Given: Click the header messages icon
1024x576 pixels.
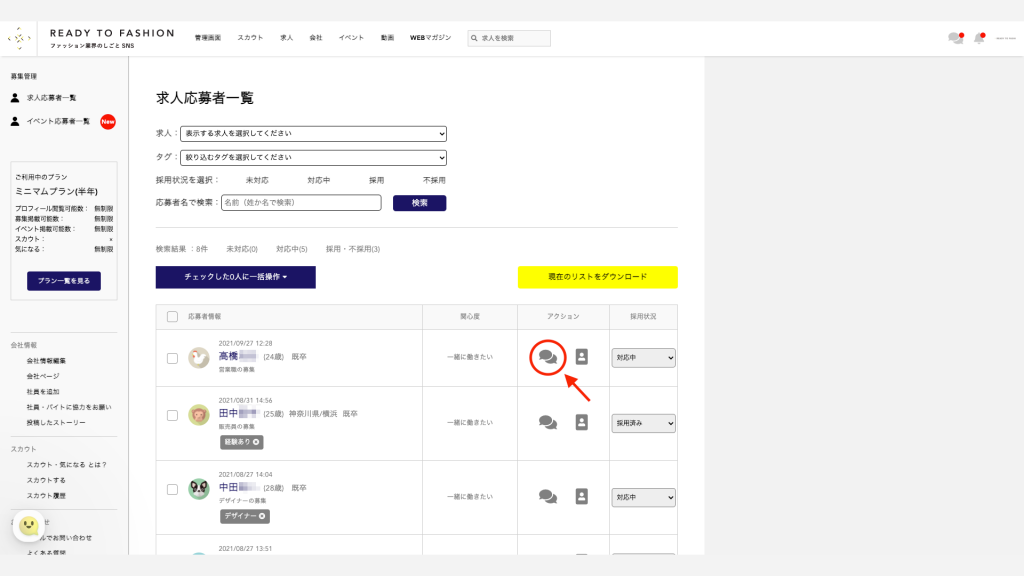Looking at the screenshot, I should click(955, 38).
